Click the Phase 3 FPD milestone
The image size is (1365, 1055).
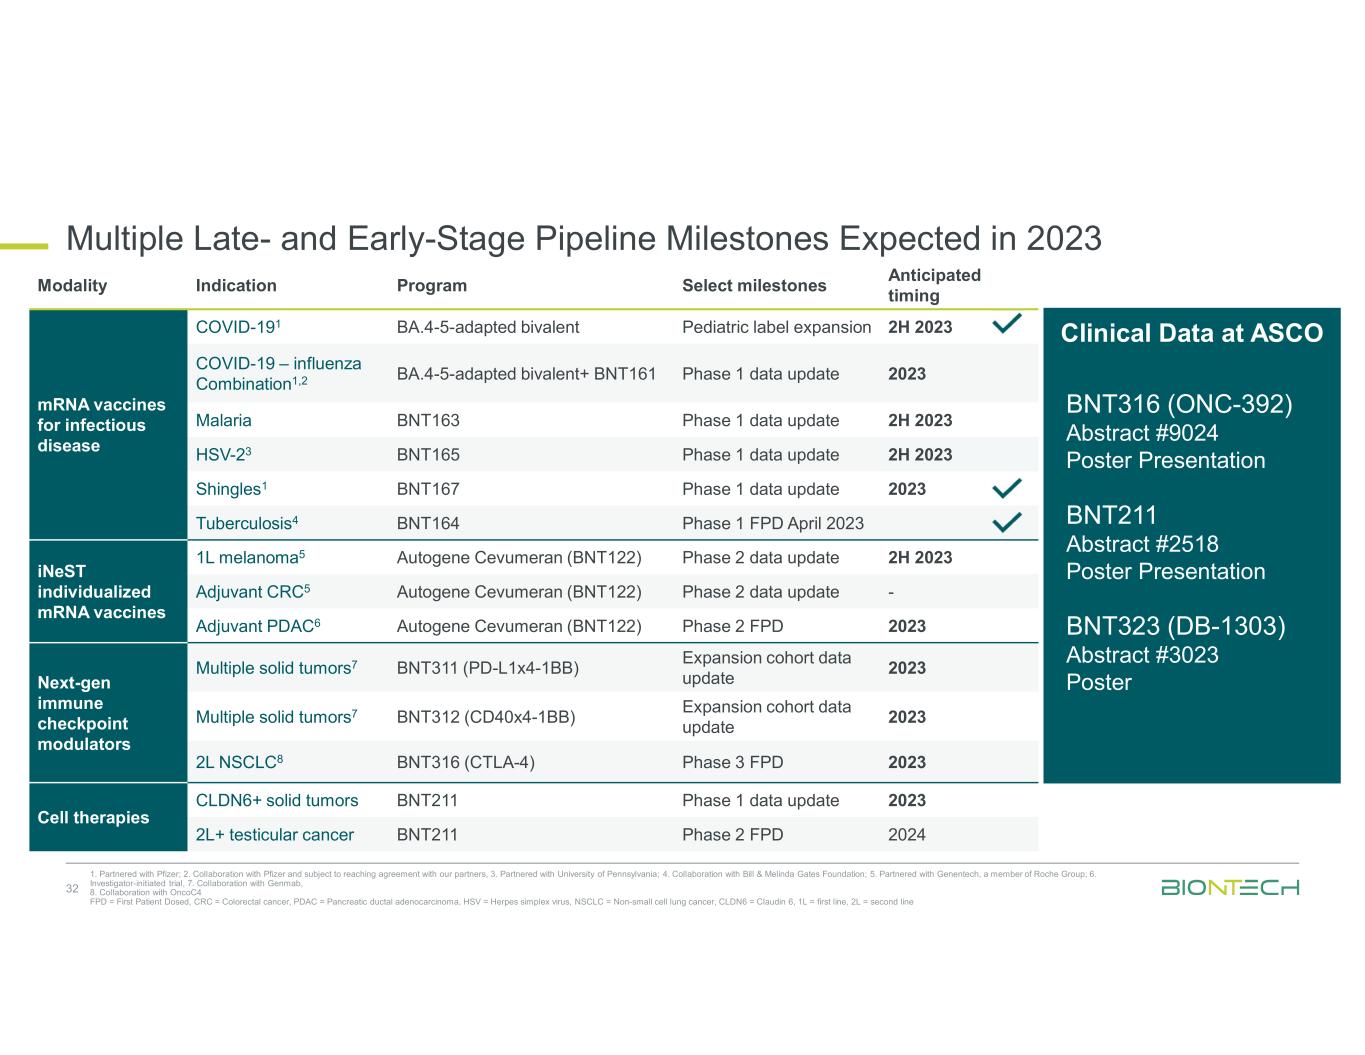(733, 762)
